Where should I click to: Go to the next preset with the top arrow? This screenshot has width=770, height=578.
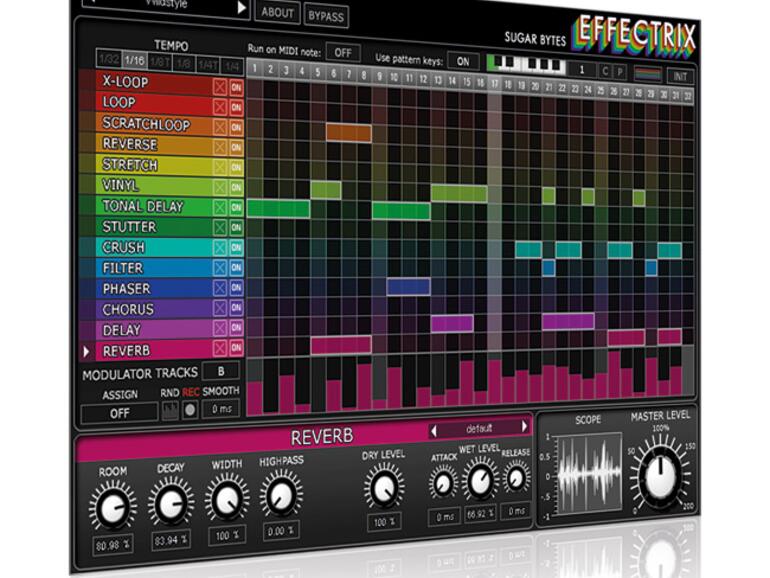(x=241, y=7)
